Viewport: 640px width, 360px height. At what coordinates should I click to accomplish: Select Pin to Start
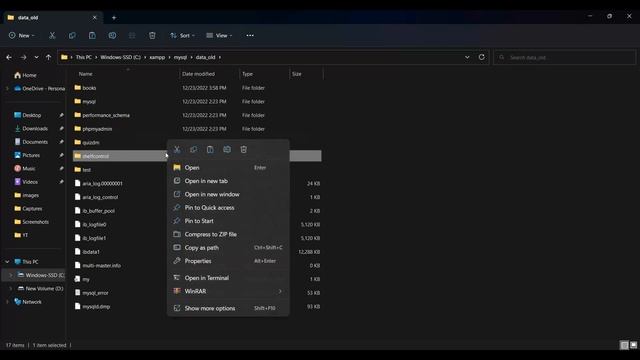point(228,221)
